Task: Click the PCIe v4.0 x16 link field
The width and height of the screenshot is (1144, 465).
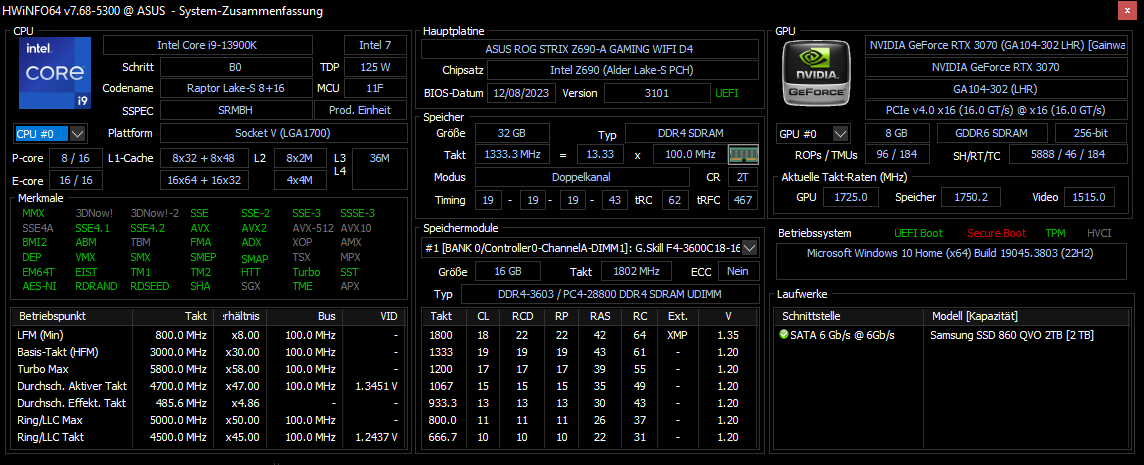Action: [995, 110]
